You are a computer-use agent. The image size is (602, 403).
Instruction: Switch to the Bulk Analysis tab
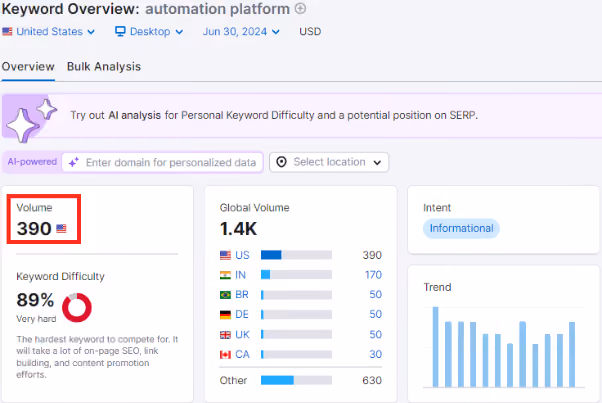[x=104, y=67]
